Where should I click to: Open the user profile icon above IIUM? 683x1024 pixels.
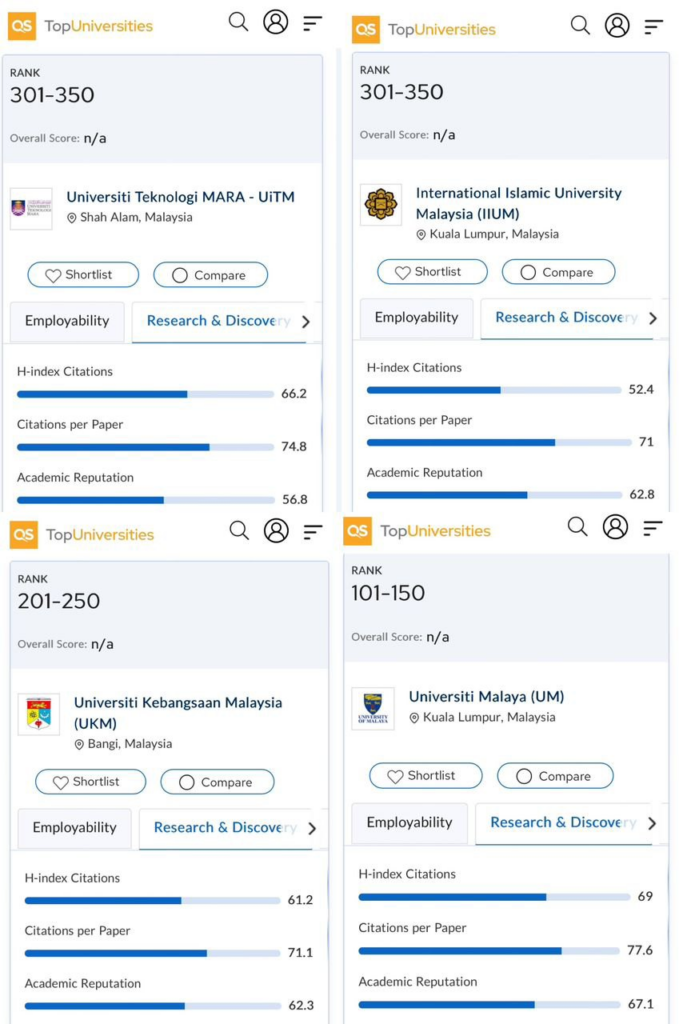[617, 26]
